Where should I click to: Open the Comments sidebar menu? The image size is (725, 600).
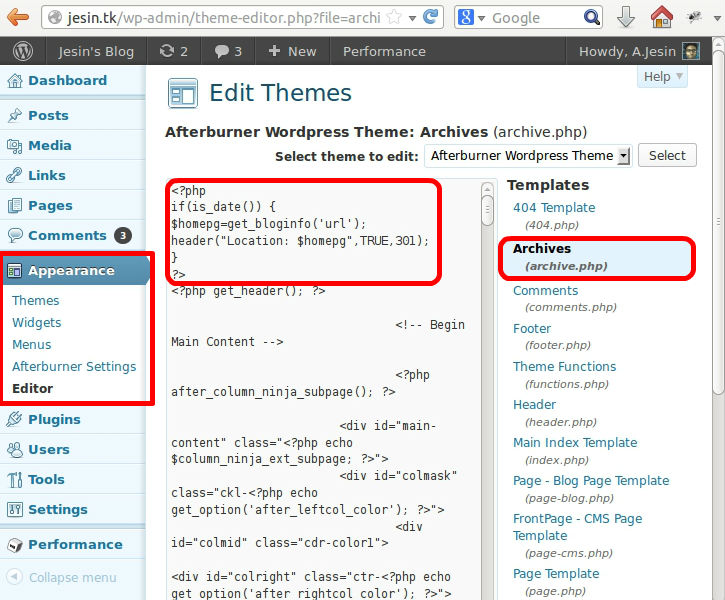(x=68, y=235)
